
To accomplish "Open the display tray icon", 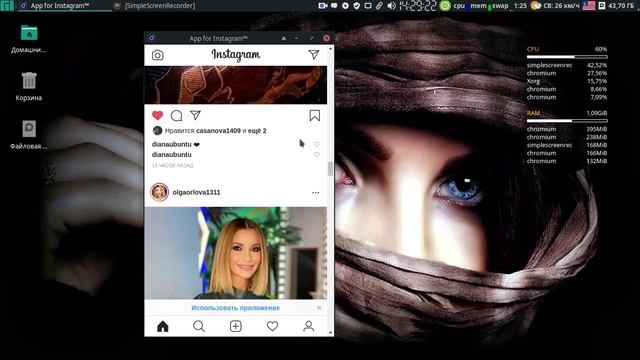I will (368, 6).
